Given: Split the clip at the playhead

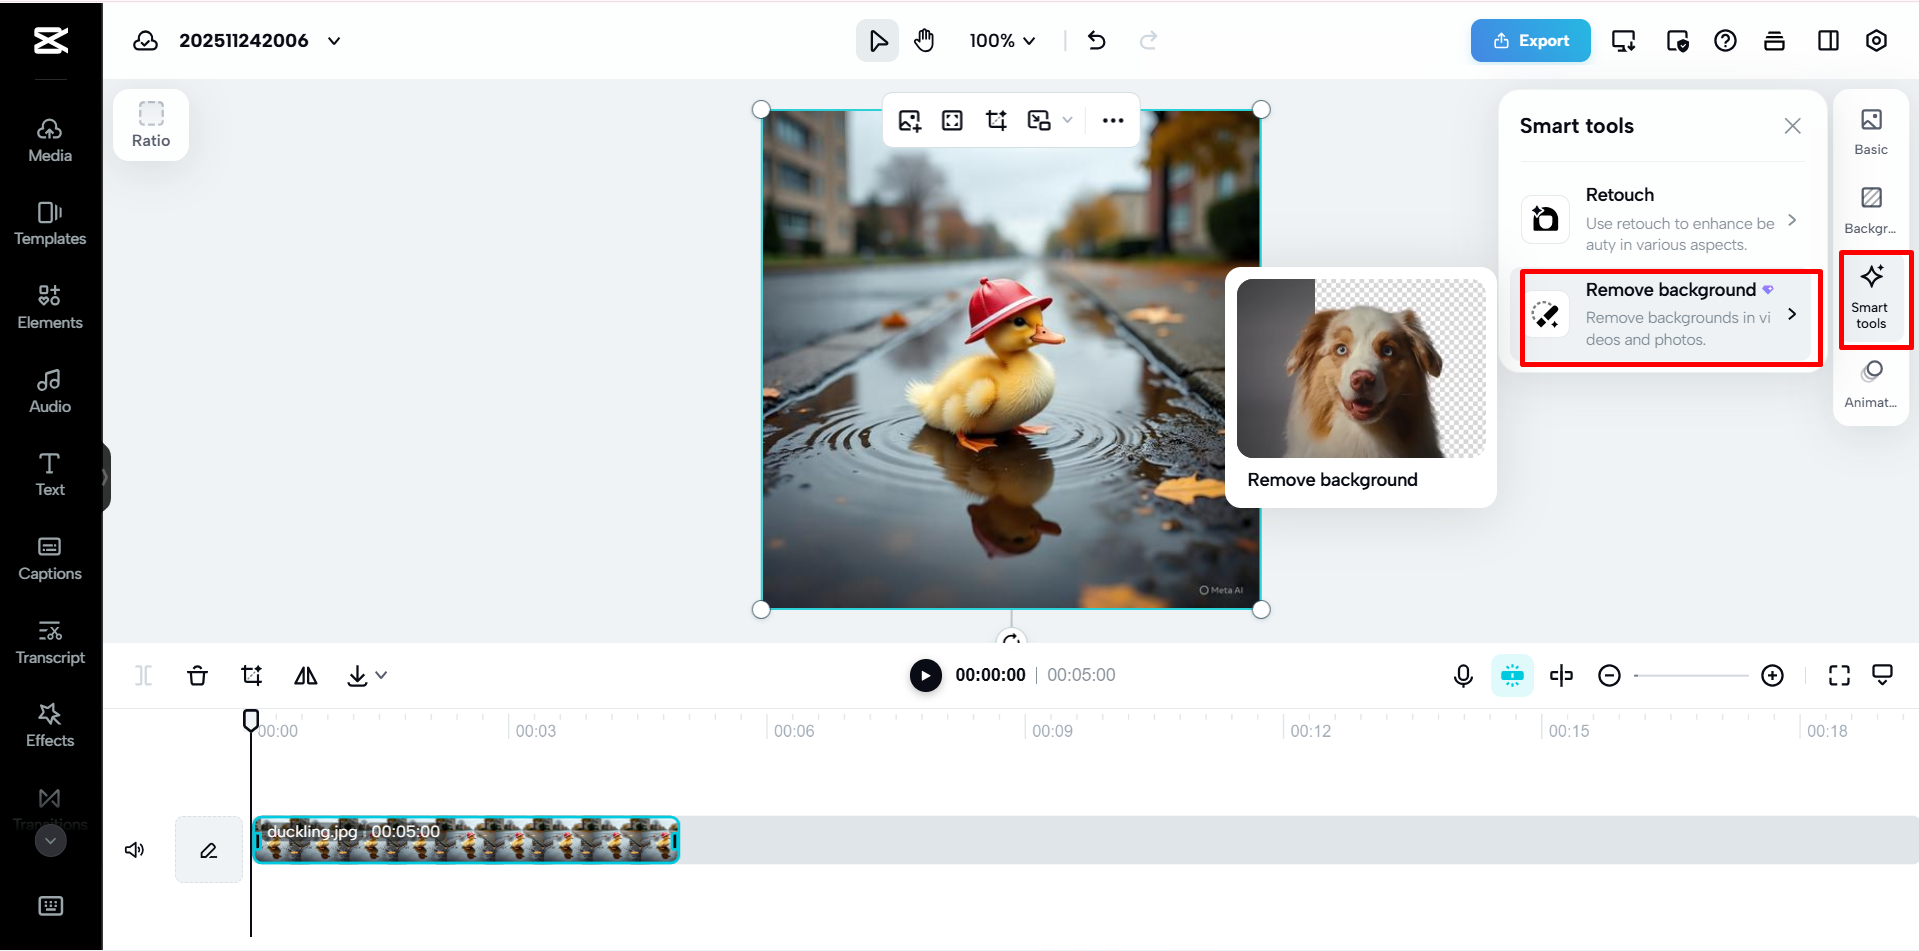Looking at the screenshot, I should coord(143,675).
